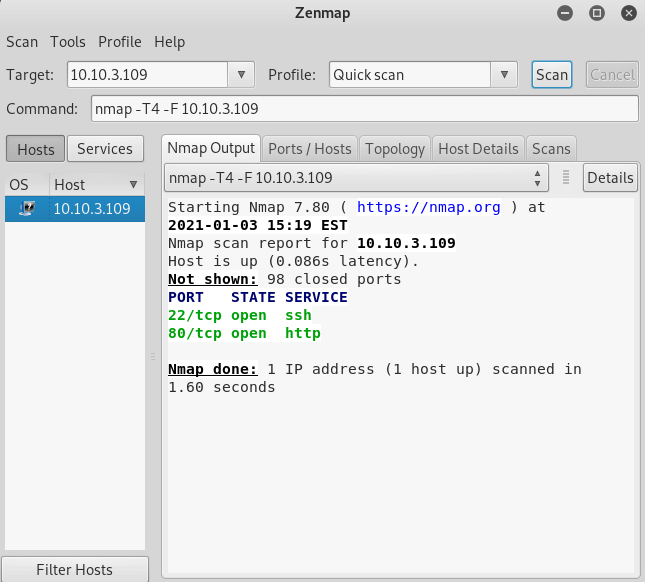Image resolution: width=645 pixels, height=582 pixels.
Task: Click the 80/tcp open http line
Action: pyautogui.click(x=244, y=334)
